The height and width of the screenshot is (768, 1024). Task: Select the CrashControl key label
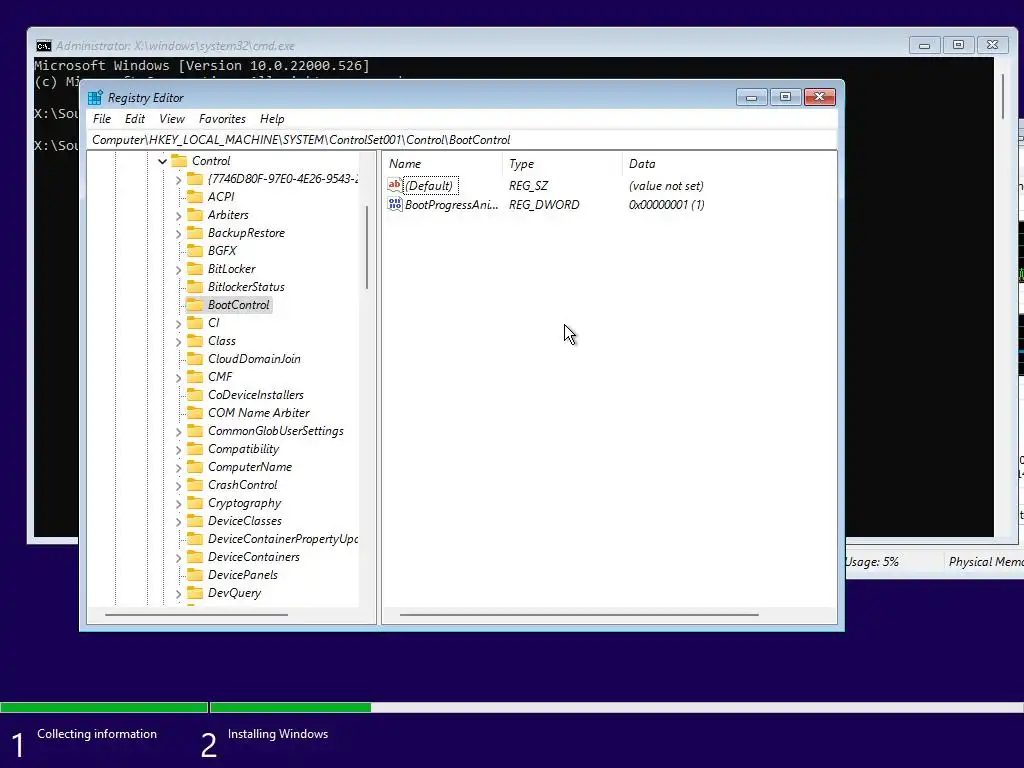pos(242,485)
